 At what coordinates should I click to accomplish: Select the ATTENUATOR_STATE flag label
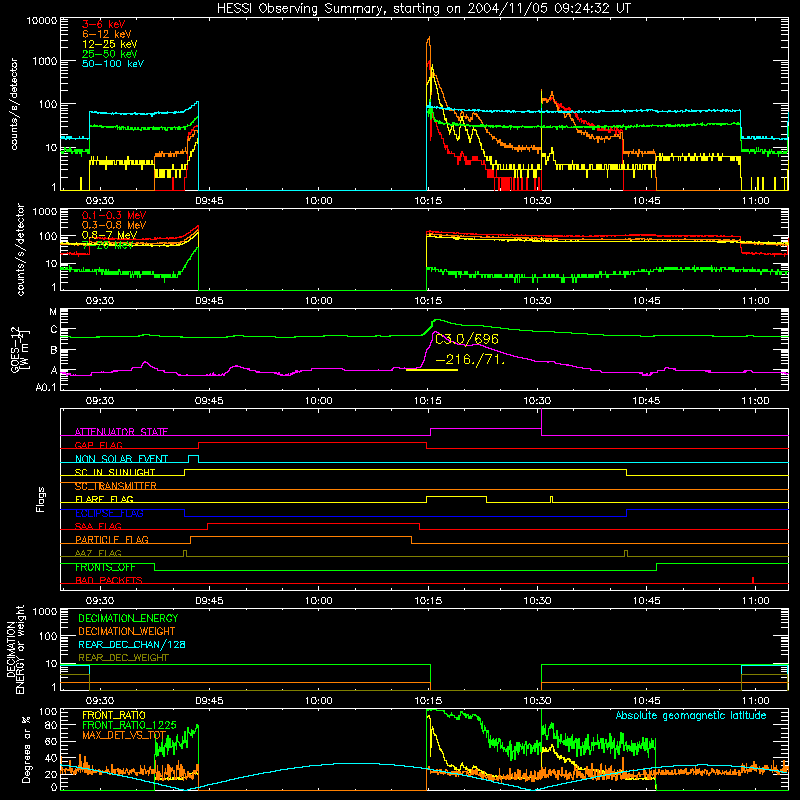[121, 432]
